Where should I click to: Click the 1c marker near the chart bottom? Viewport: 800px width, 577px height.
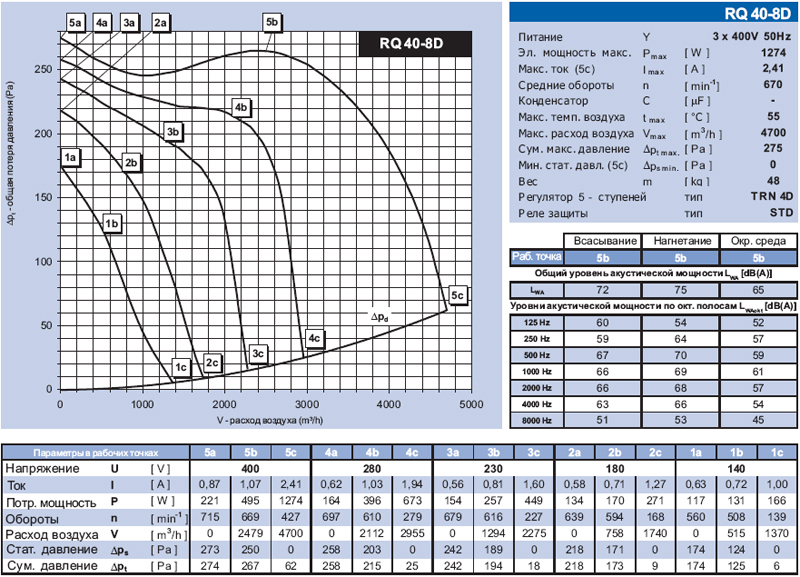[x=181, y=368]
